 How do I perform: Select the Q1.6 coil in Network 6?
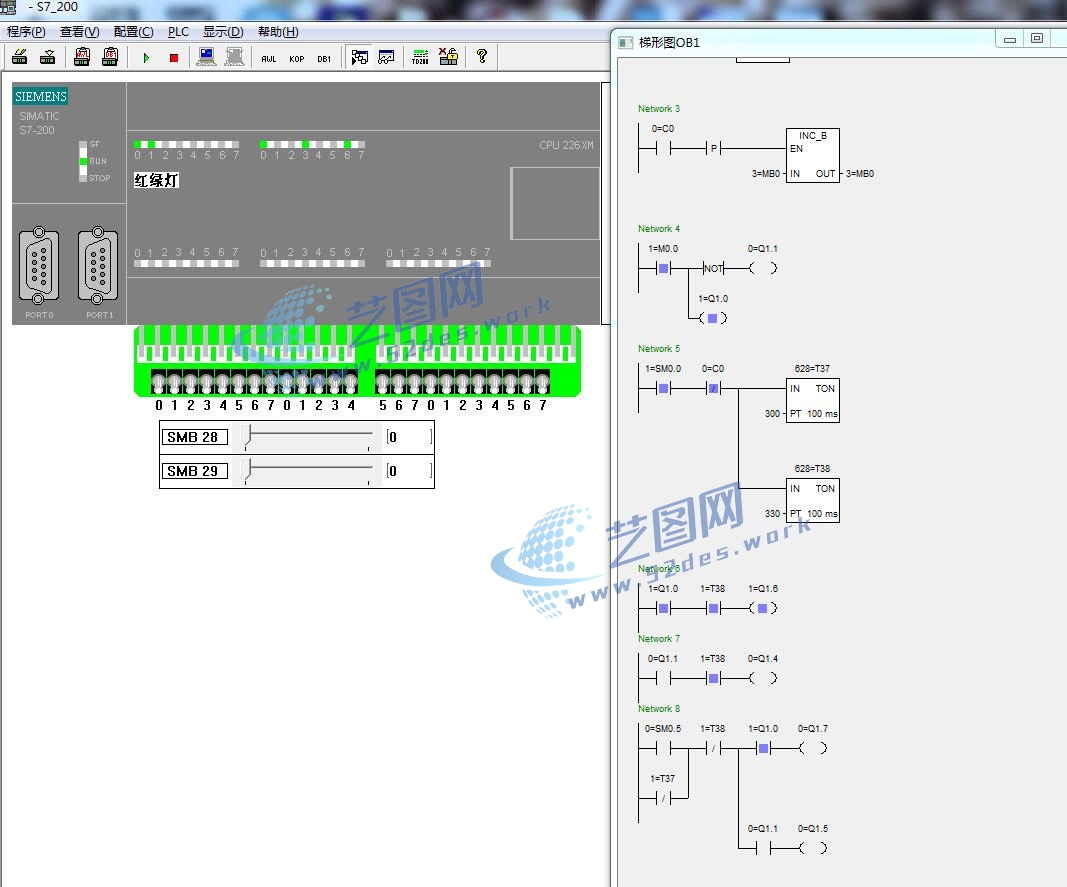[763, 608]
